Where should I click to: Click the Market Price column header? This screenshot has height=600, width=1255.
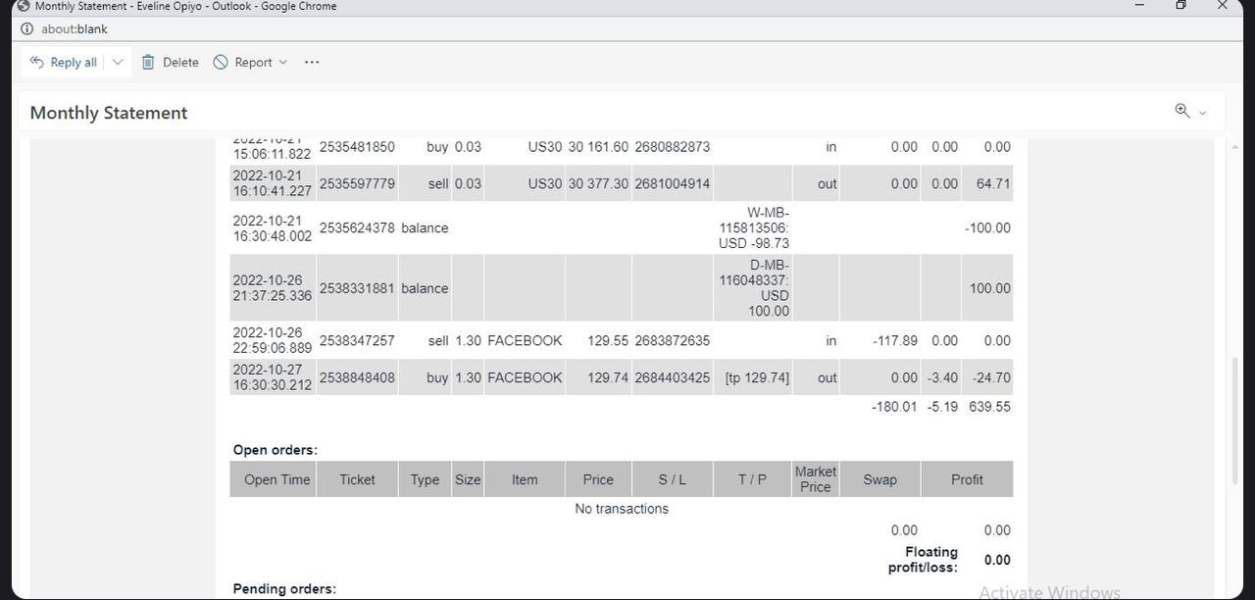click(x=815, y=479)
